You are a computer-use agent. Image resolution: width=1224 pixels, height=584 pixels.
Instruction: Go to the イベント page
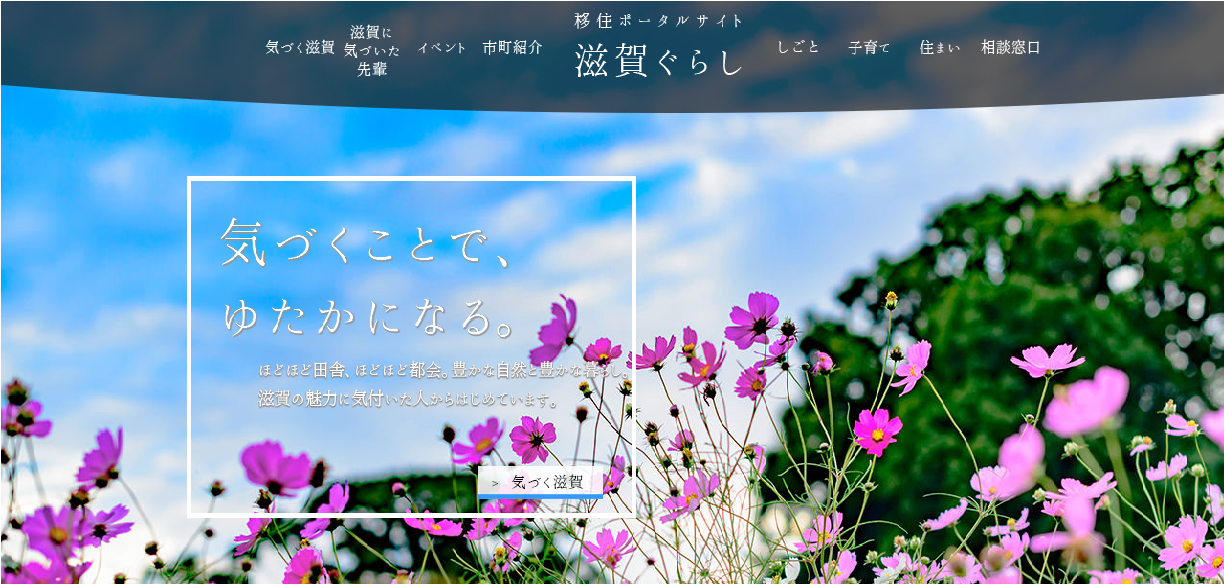point(442,47)
